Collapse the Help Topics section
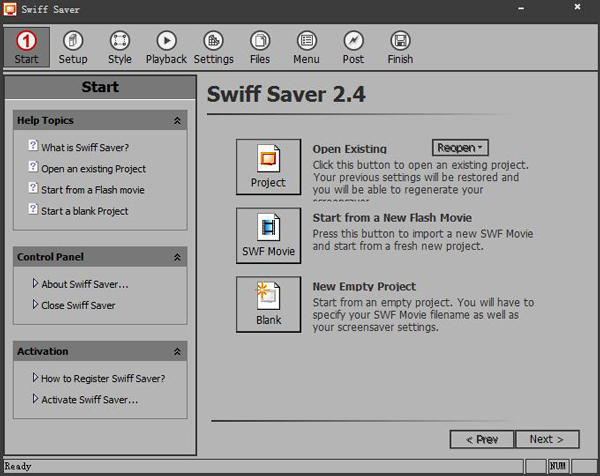 pyautogui.click(x=177, y=121)
